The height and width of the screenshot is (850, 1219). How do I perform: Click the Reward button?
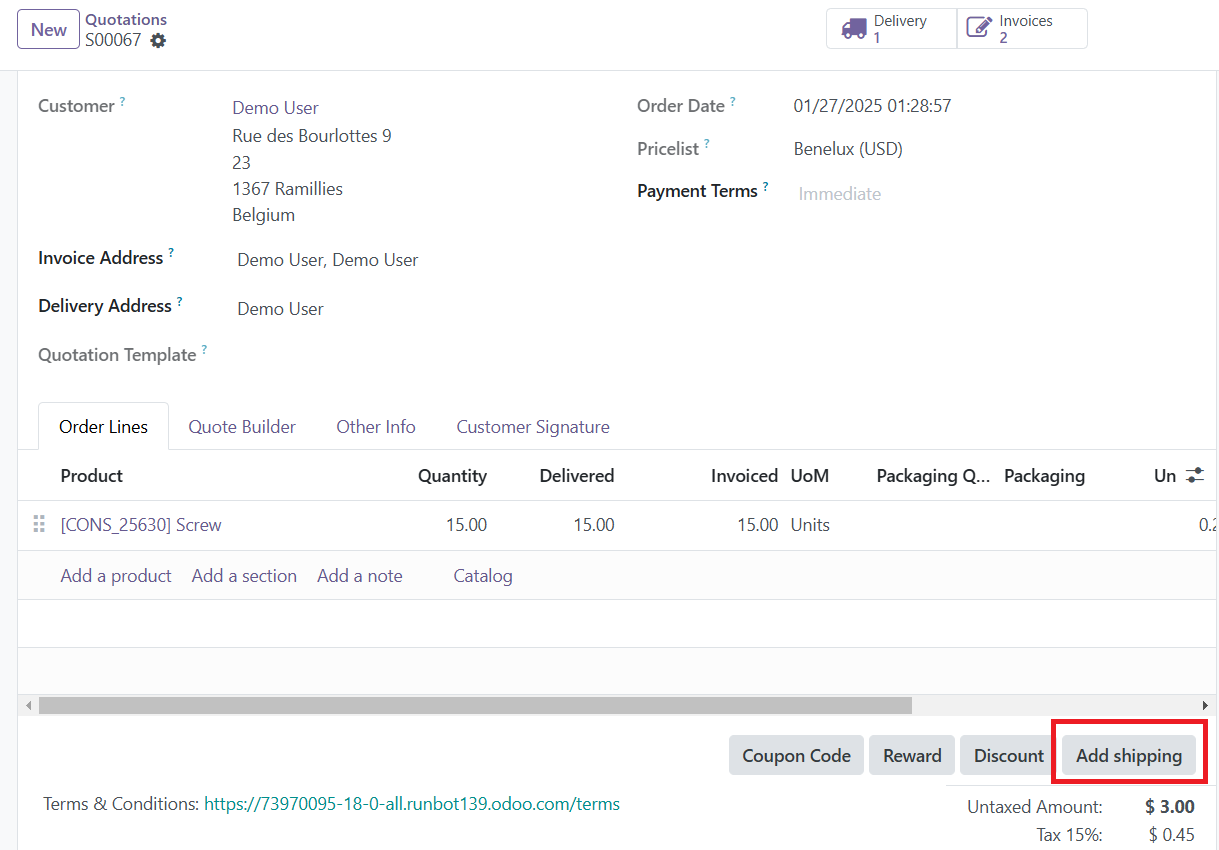912,756
